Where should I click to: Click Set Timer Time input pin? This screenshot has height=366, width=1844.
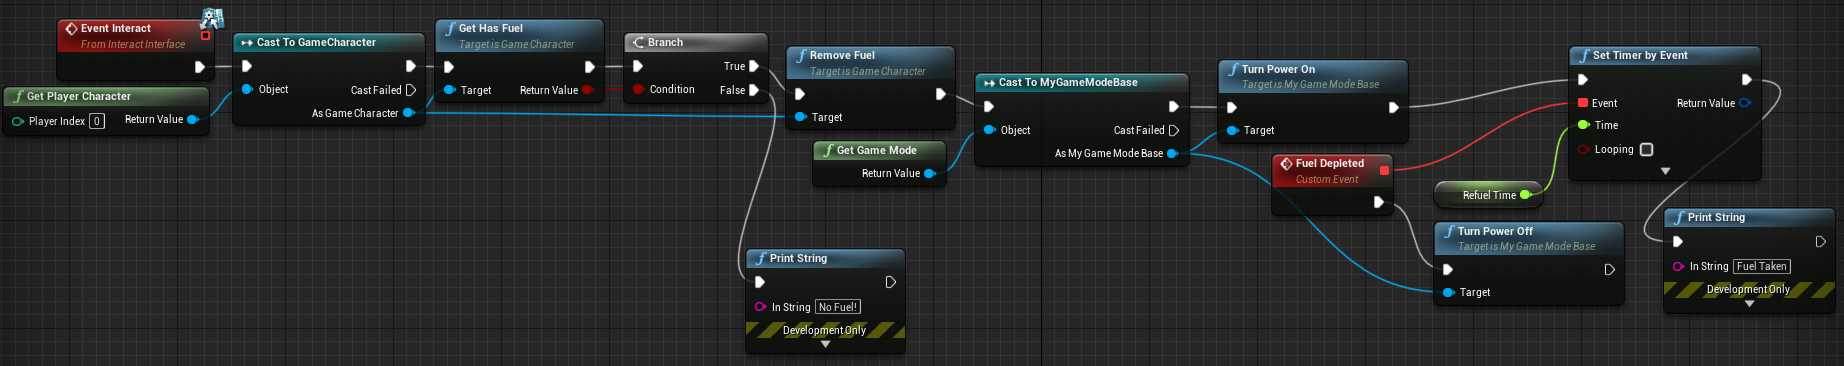[1583, 125]
